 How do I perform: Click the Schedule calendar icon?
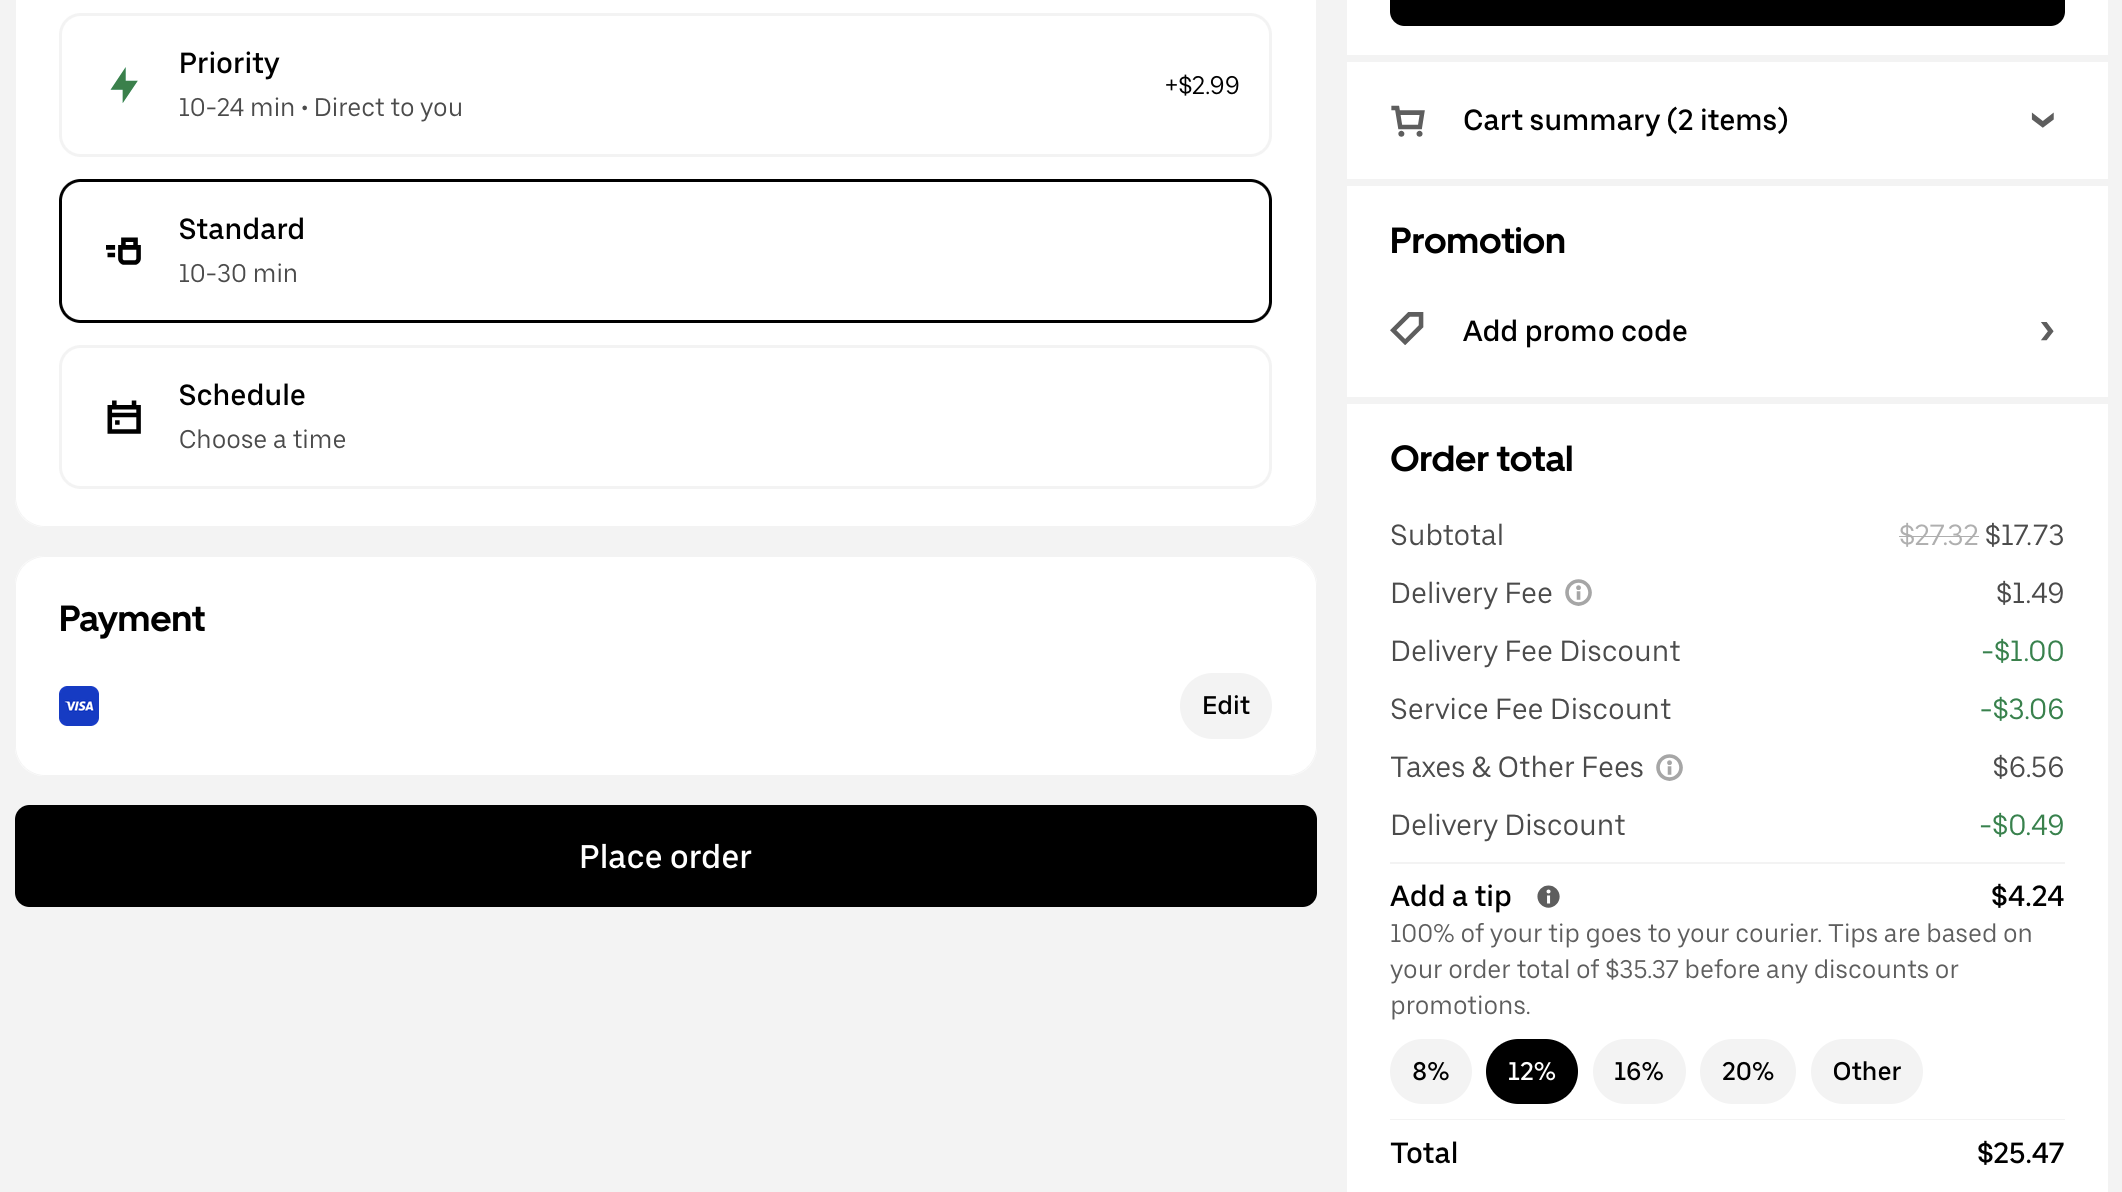tap(124, 417)
